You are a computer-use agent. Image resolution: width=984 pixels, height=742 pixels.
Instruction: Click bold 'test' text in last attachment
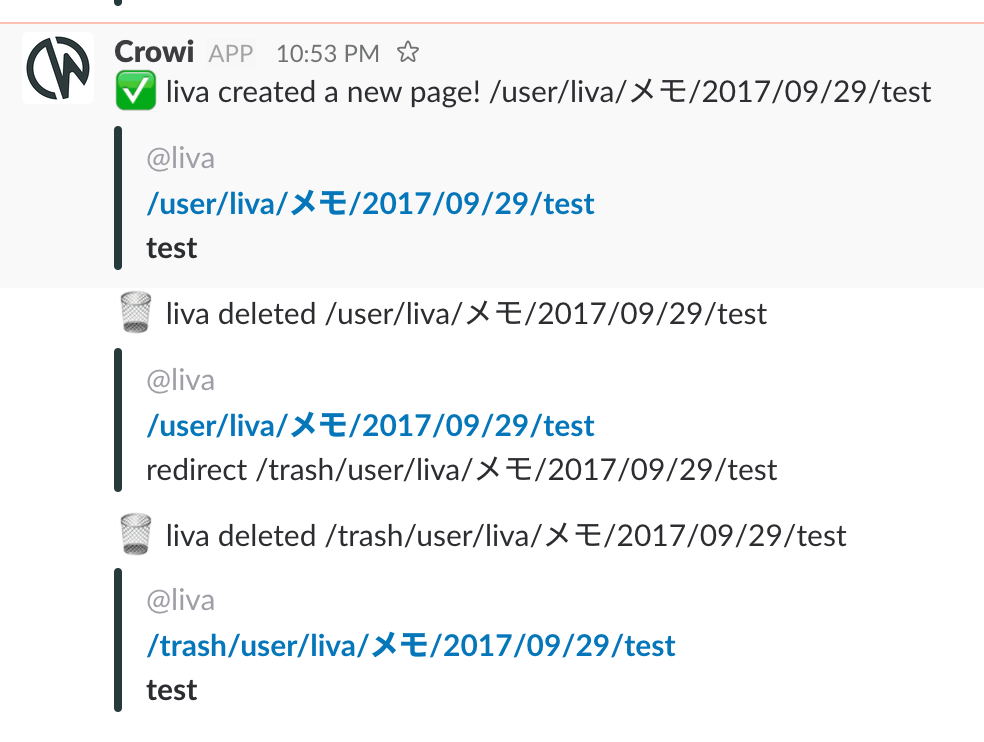[171, 690]
